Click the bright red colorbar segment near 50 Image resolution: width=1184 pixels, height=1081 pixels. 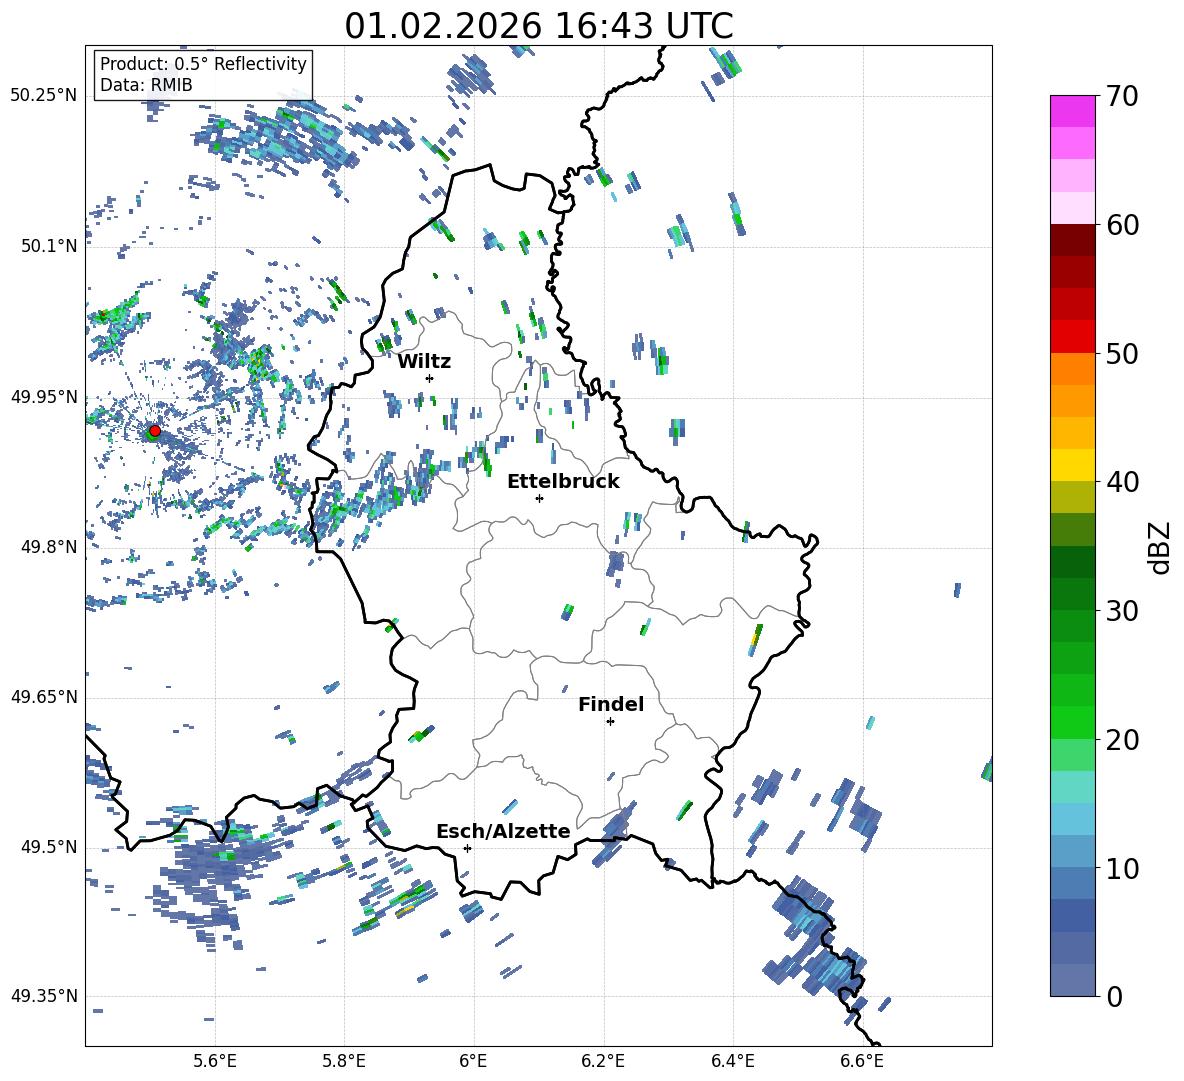pos(1072,336)
